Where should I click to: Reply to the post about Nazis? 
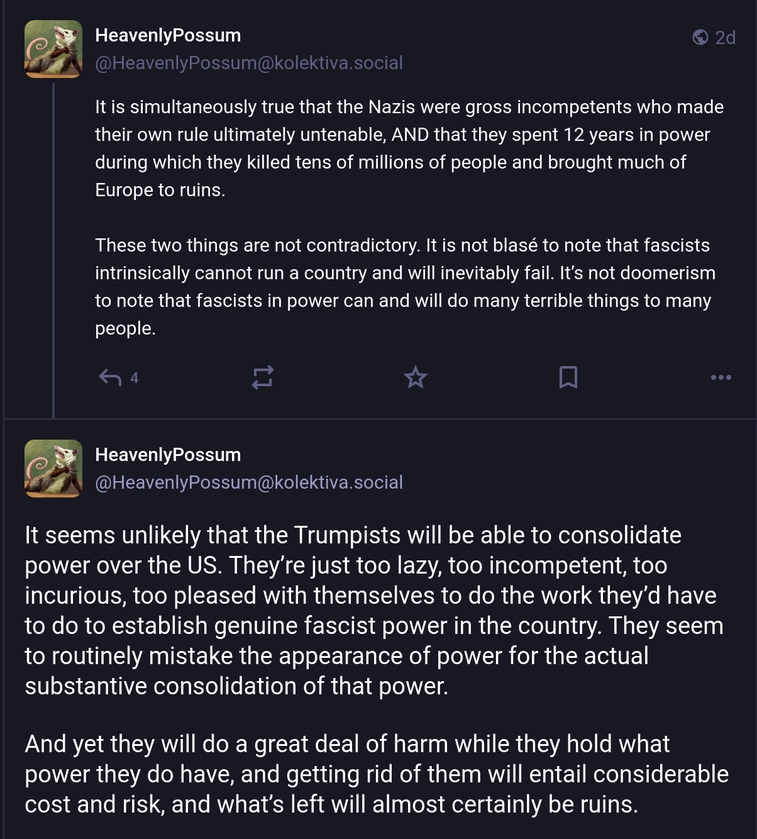111,377
